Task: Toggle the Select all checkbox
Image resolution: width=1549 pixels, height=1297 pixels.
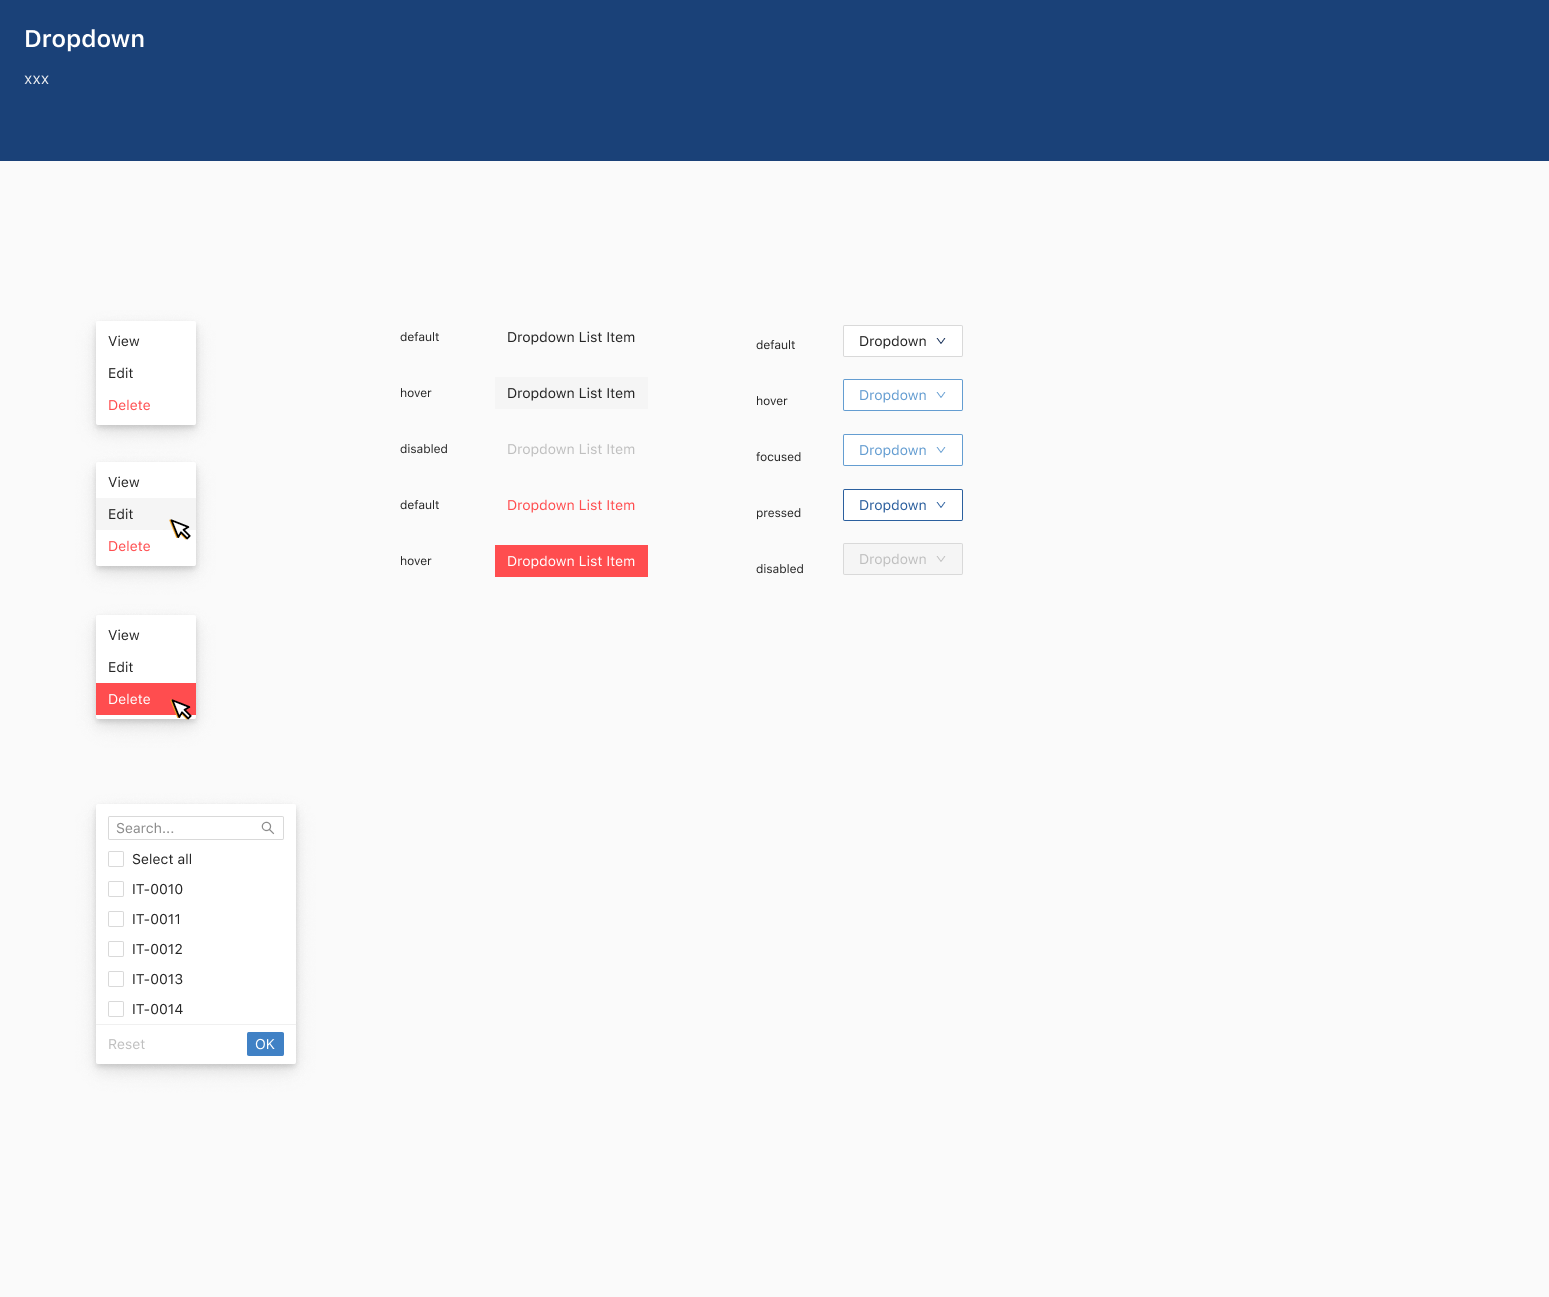Action: [x=116, y=859]
